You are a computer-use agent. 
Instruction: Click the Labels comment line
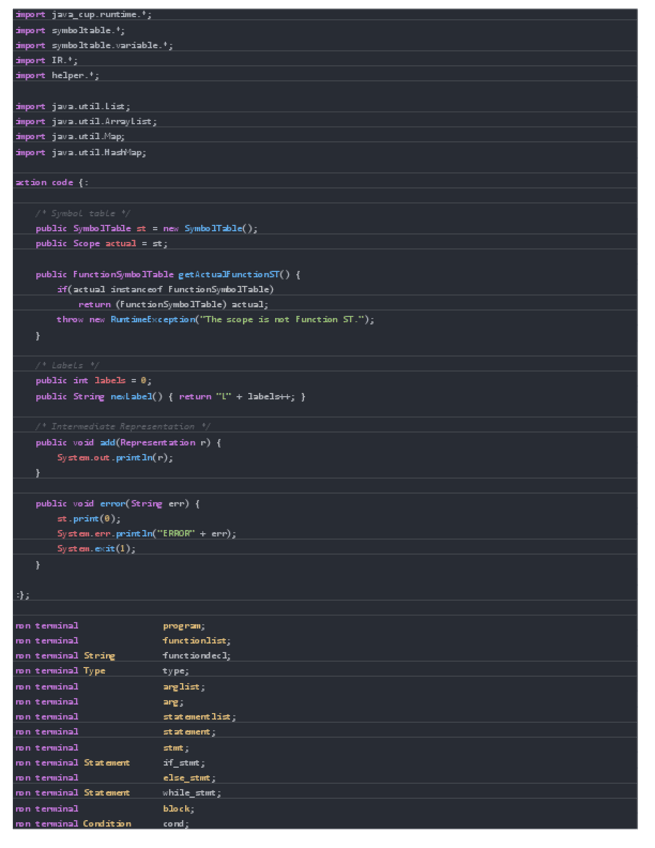[68, 366]
